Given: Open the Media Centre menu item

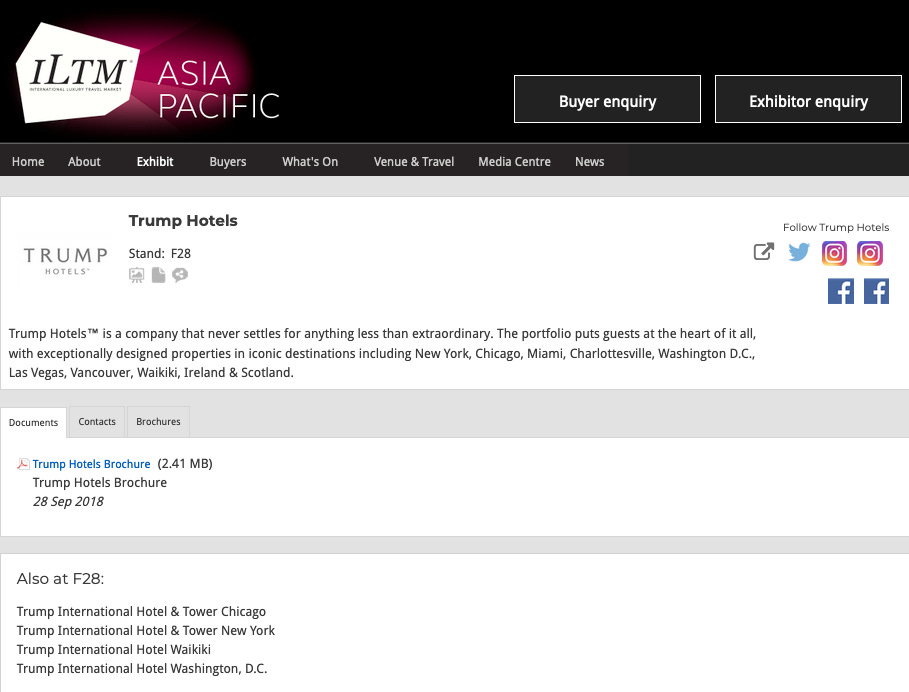Looking at the screenshot, I should coord(514,162).
